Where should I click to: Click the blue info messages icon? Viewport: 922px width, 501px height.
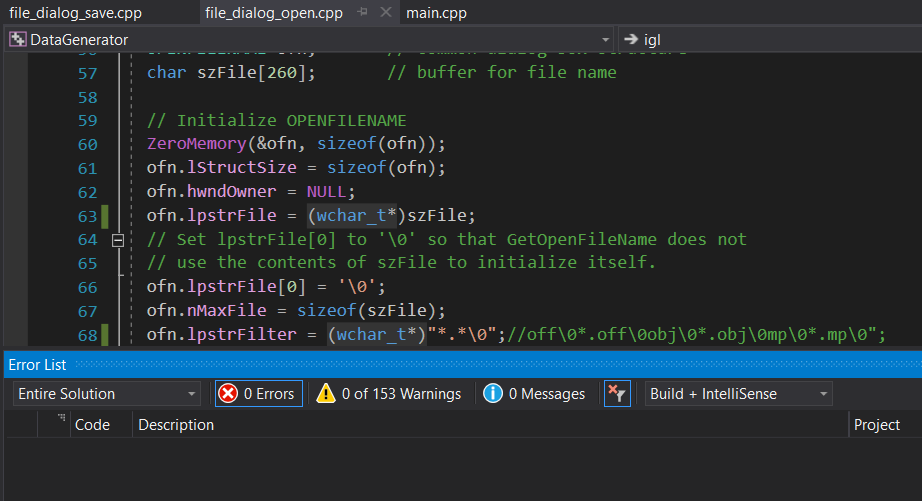tap(493, 393)
